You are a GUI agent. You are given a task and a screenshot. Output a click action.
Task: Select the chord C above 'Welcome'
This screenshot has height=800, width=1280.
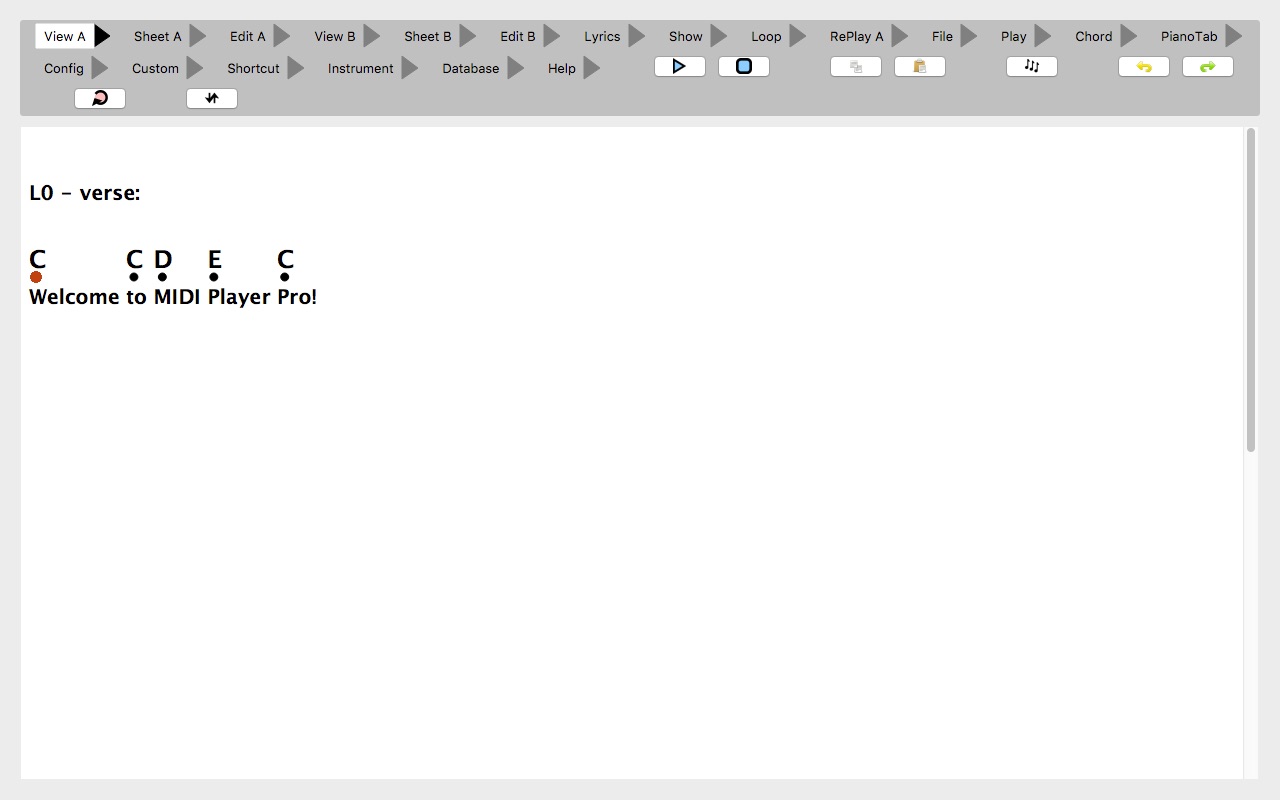click(x=38, y=259)
